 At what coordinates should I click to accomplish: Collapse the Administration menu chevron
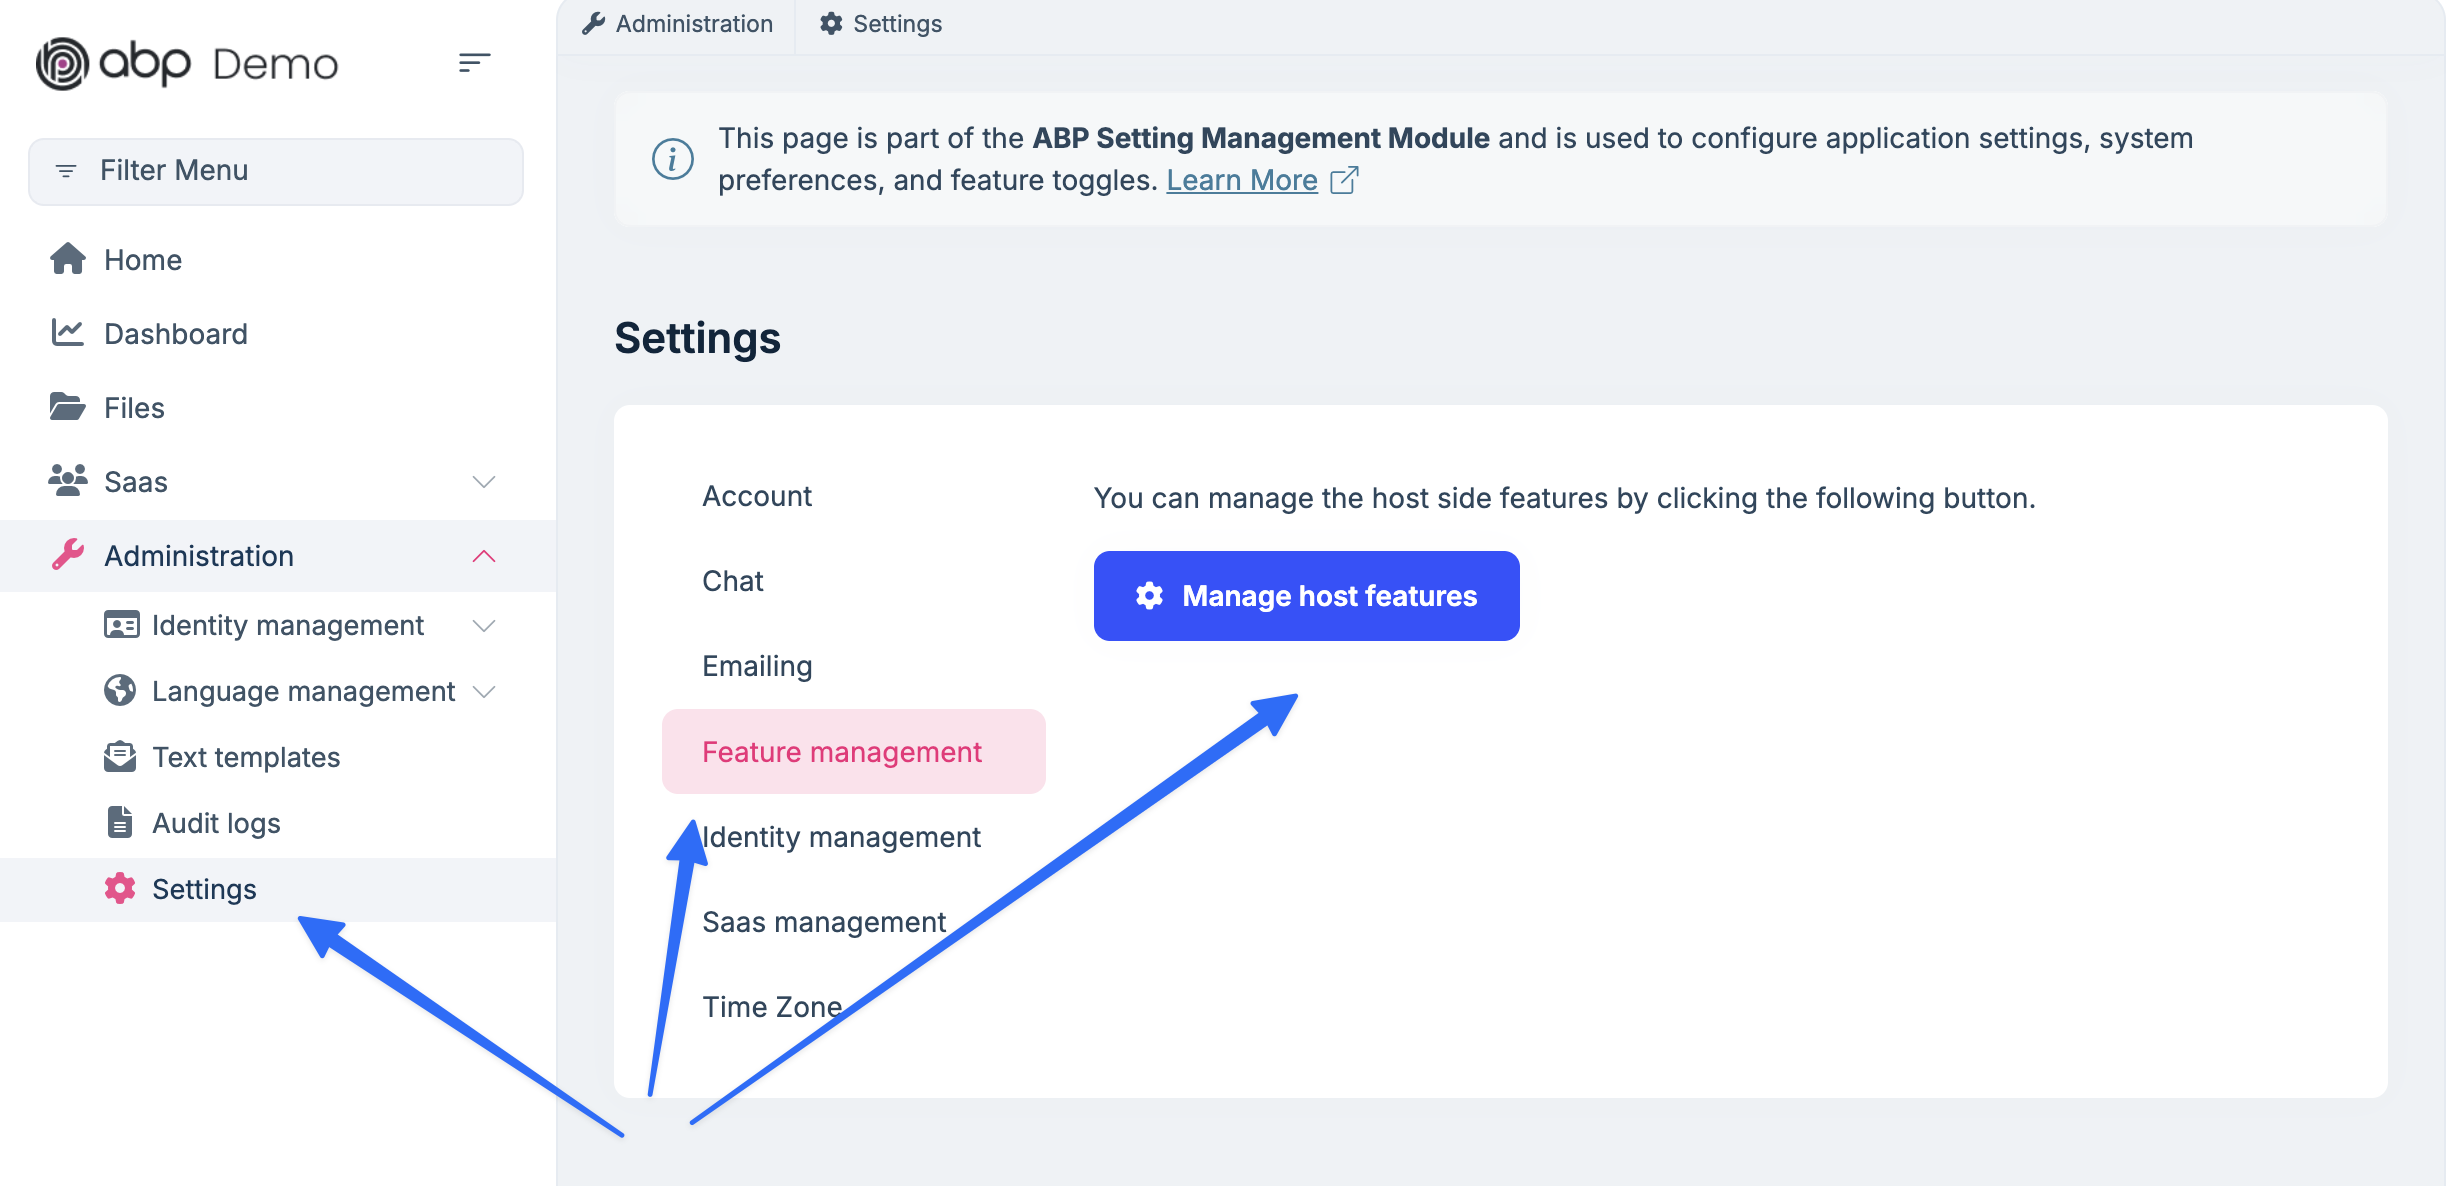coord(484,556)
